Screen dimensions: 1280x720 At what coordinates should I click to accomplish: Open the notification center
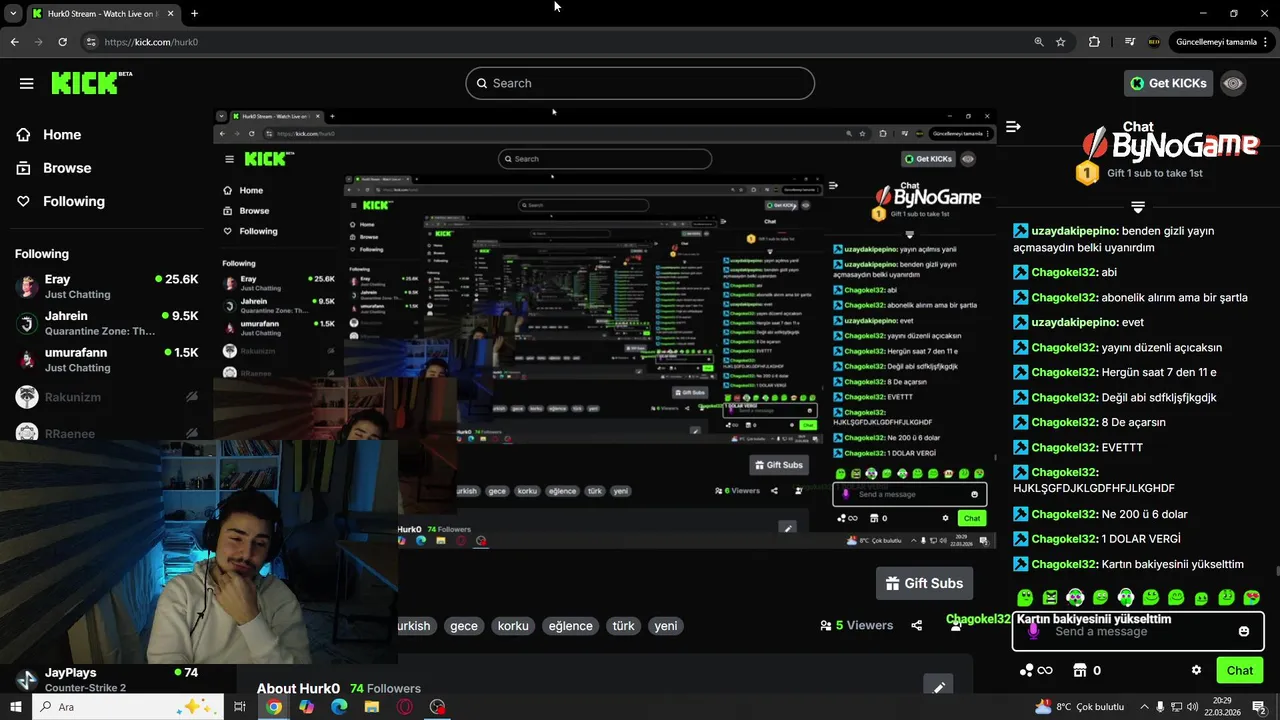click(1259, 707)
